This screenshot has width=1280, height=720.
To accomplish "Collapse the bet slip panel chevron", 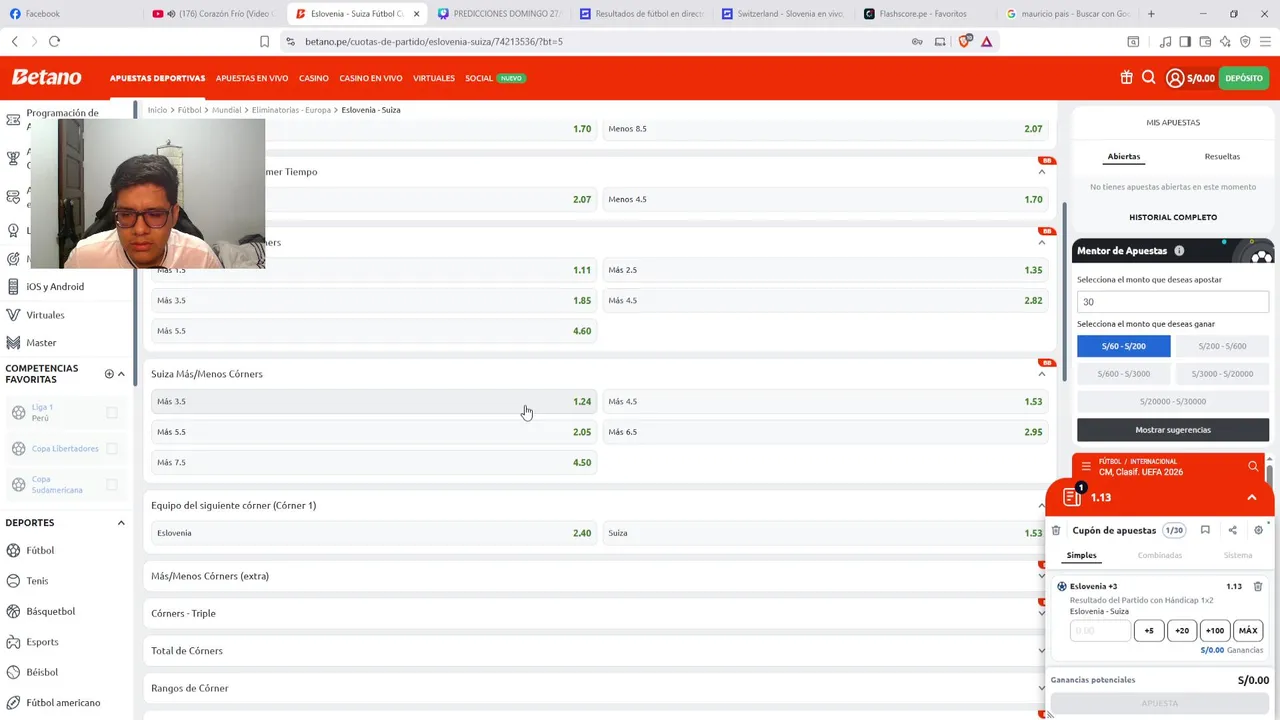I will click(x=1251, y=497).
